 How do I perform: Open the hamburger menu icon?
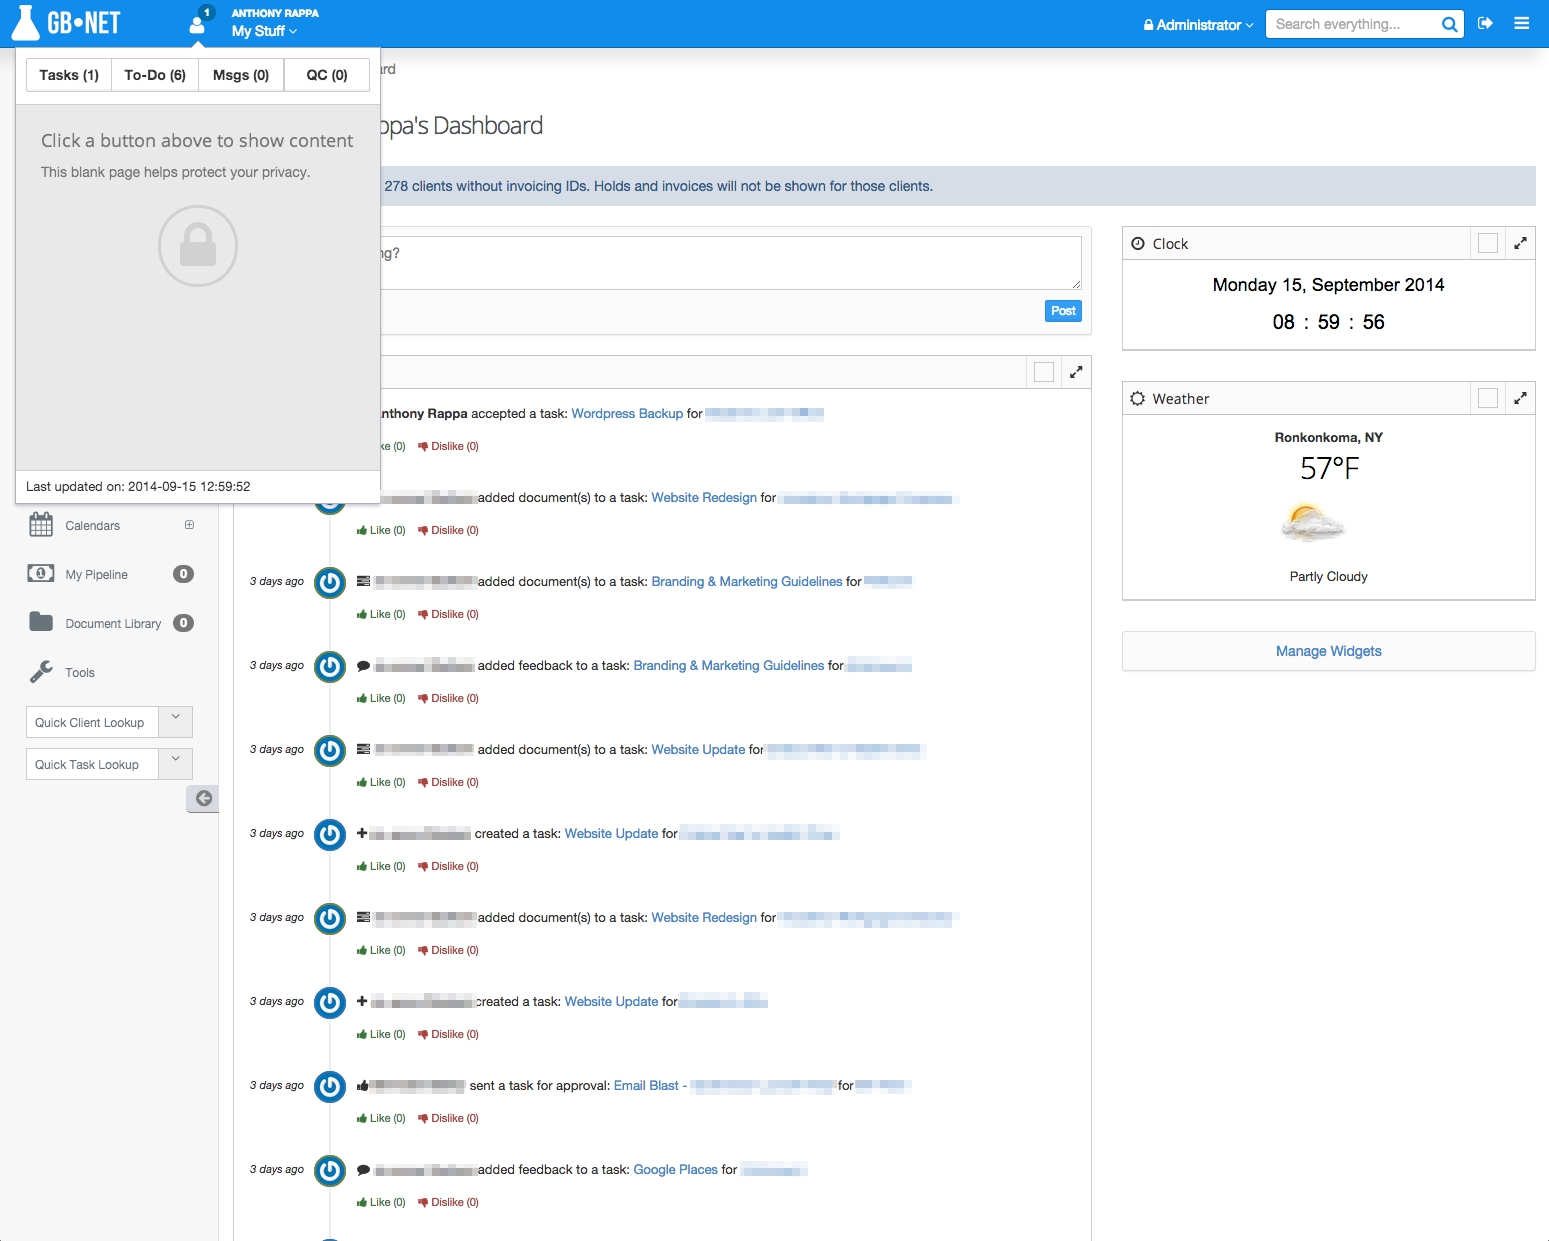1522,23
